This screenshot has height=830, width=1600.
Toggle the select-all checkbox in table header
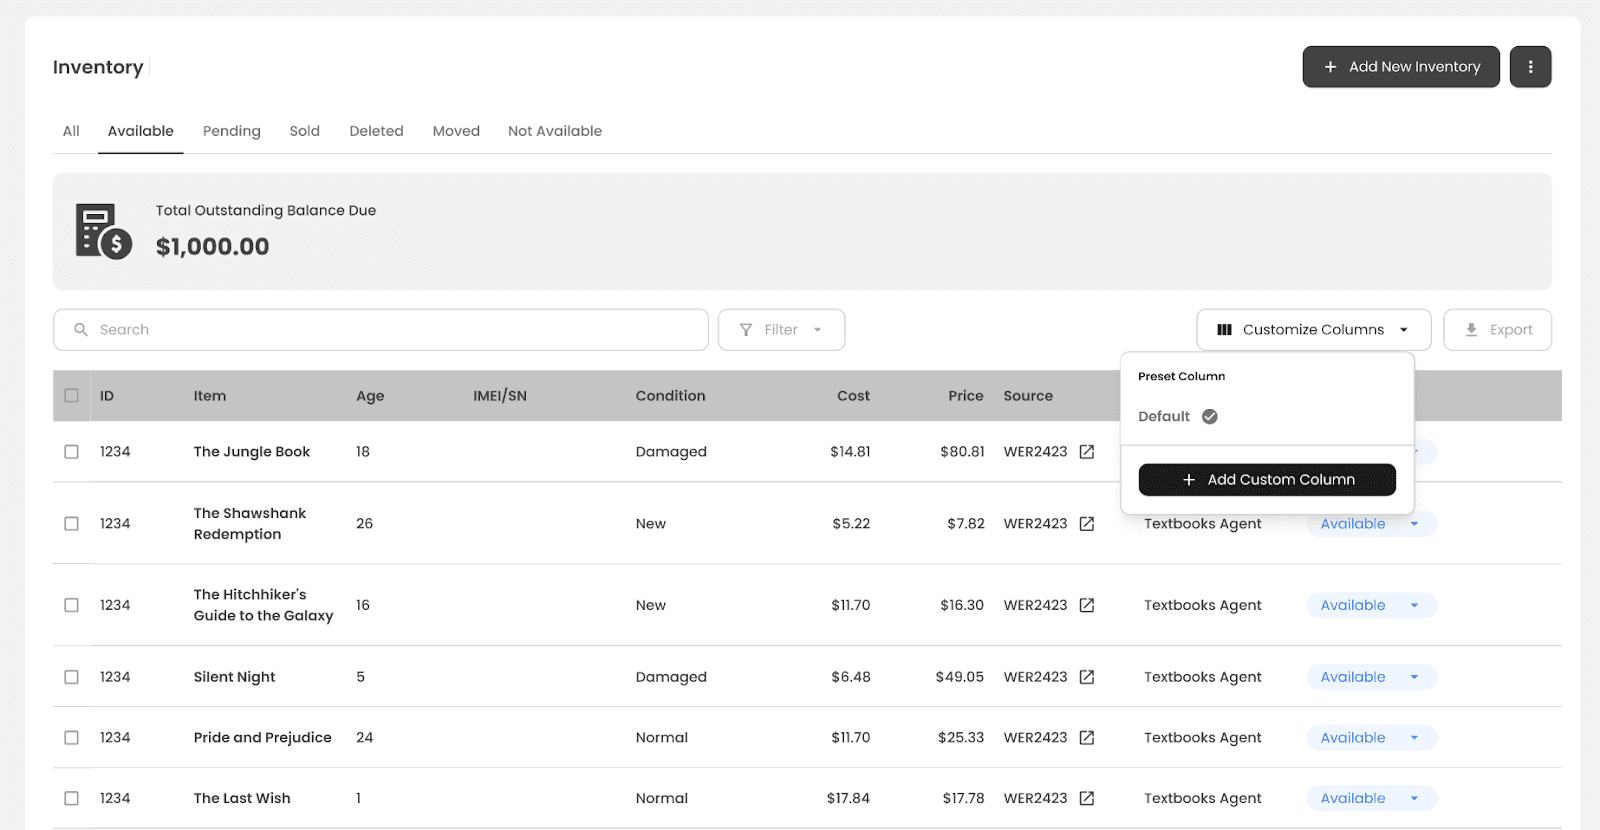(x=72, y=396)
